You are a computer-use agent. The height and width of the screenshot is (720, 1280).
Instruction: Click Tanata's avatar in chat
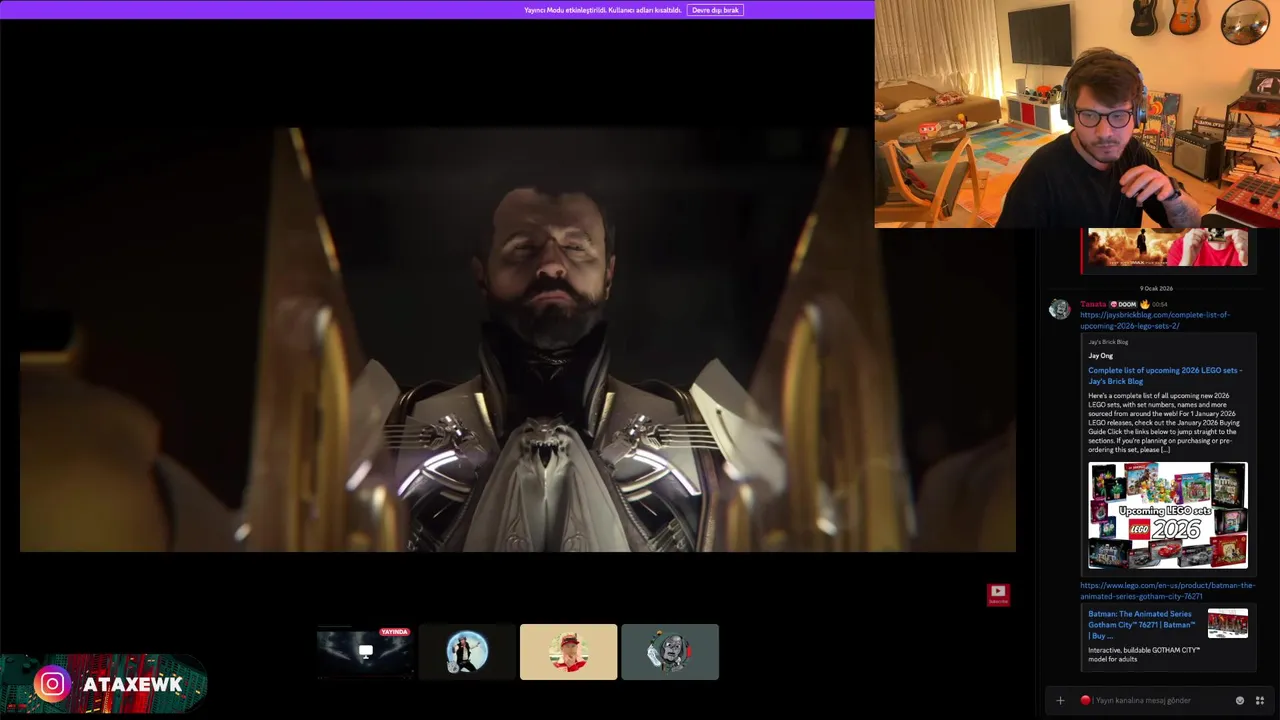point(1059,309)
